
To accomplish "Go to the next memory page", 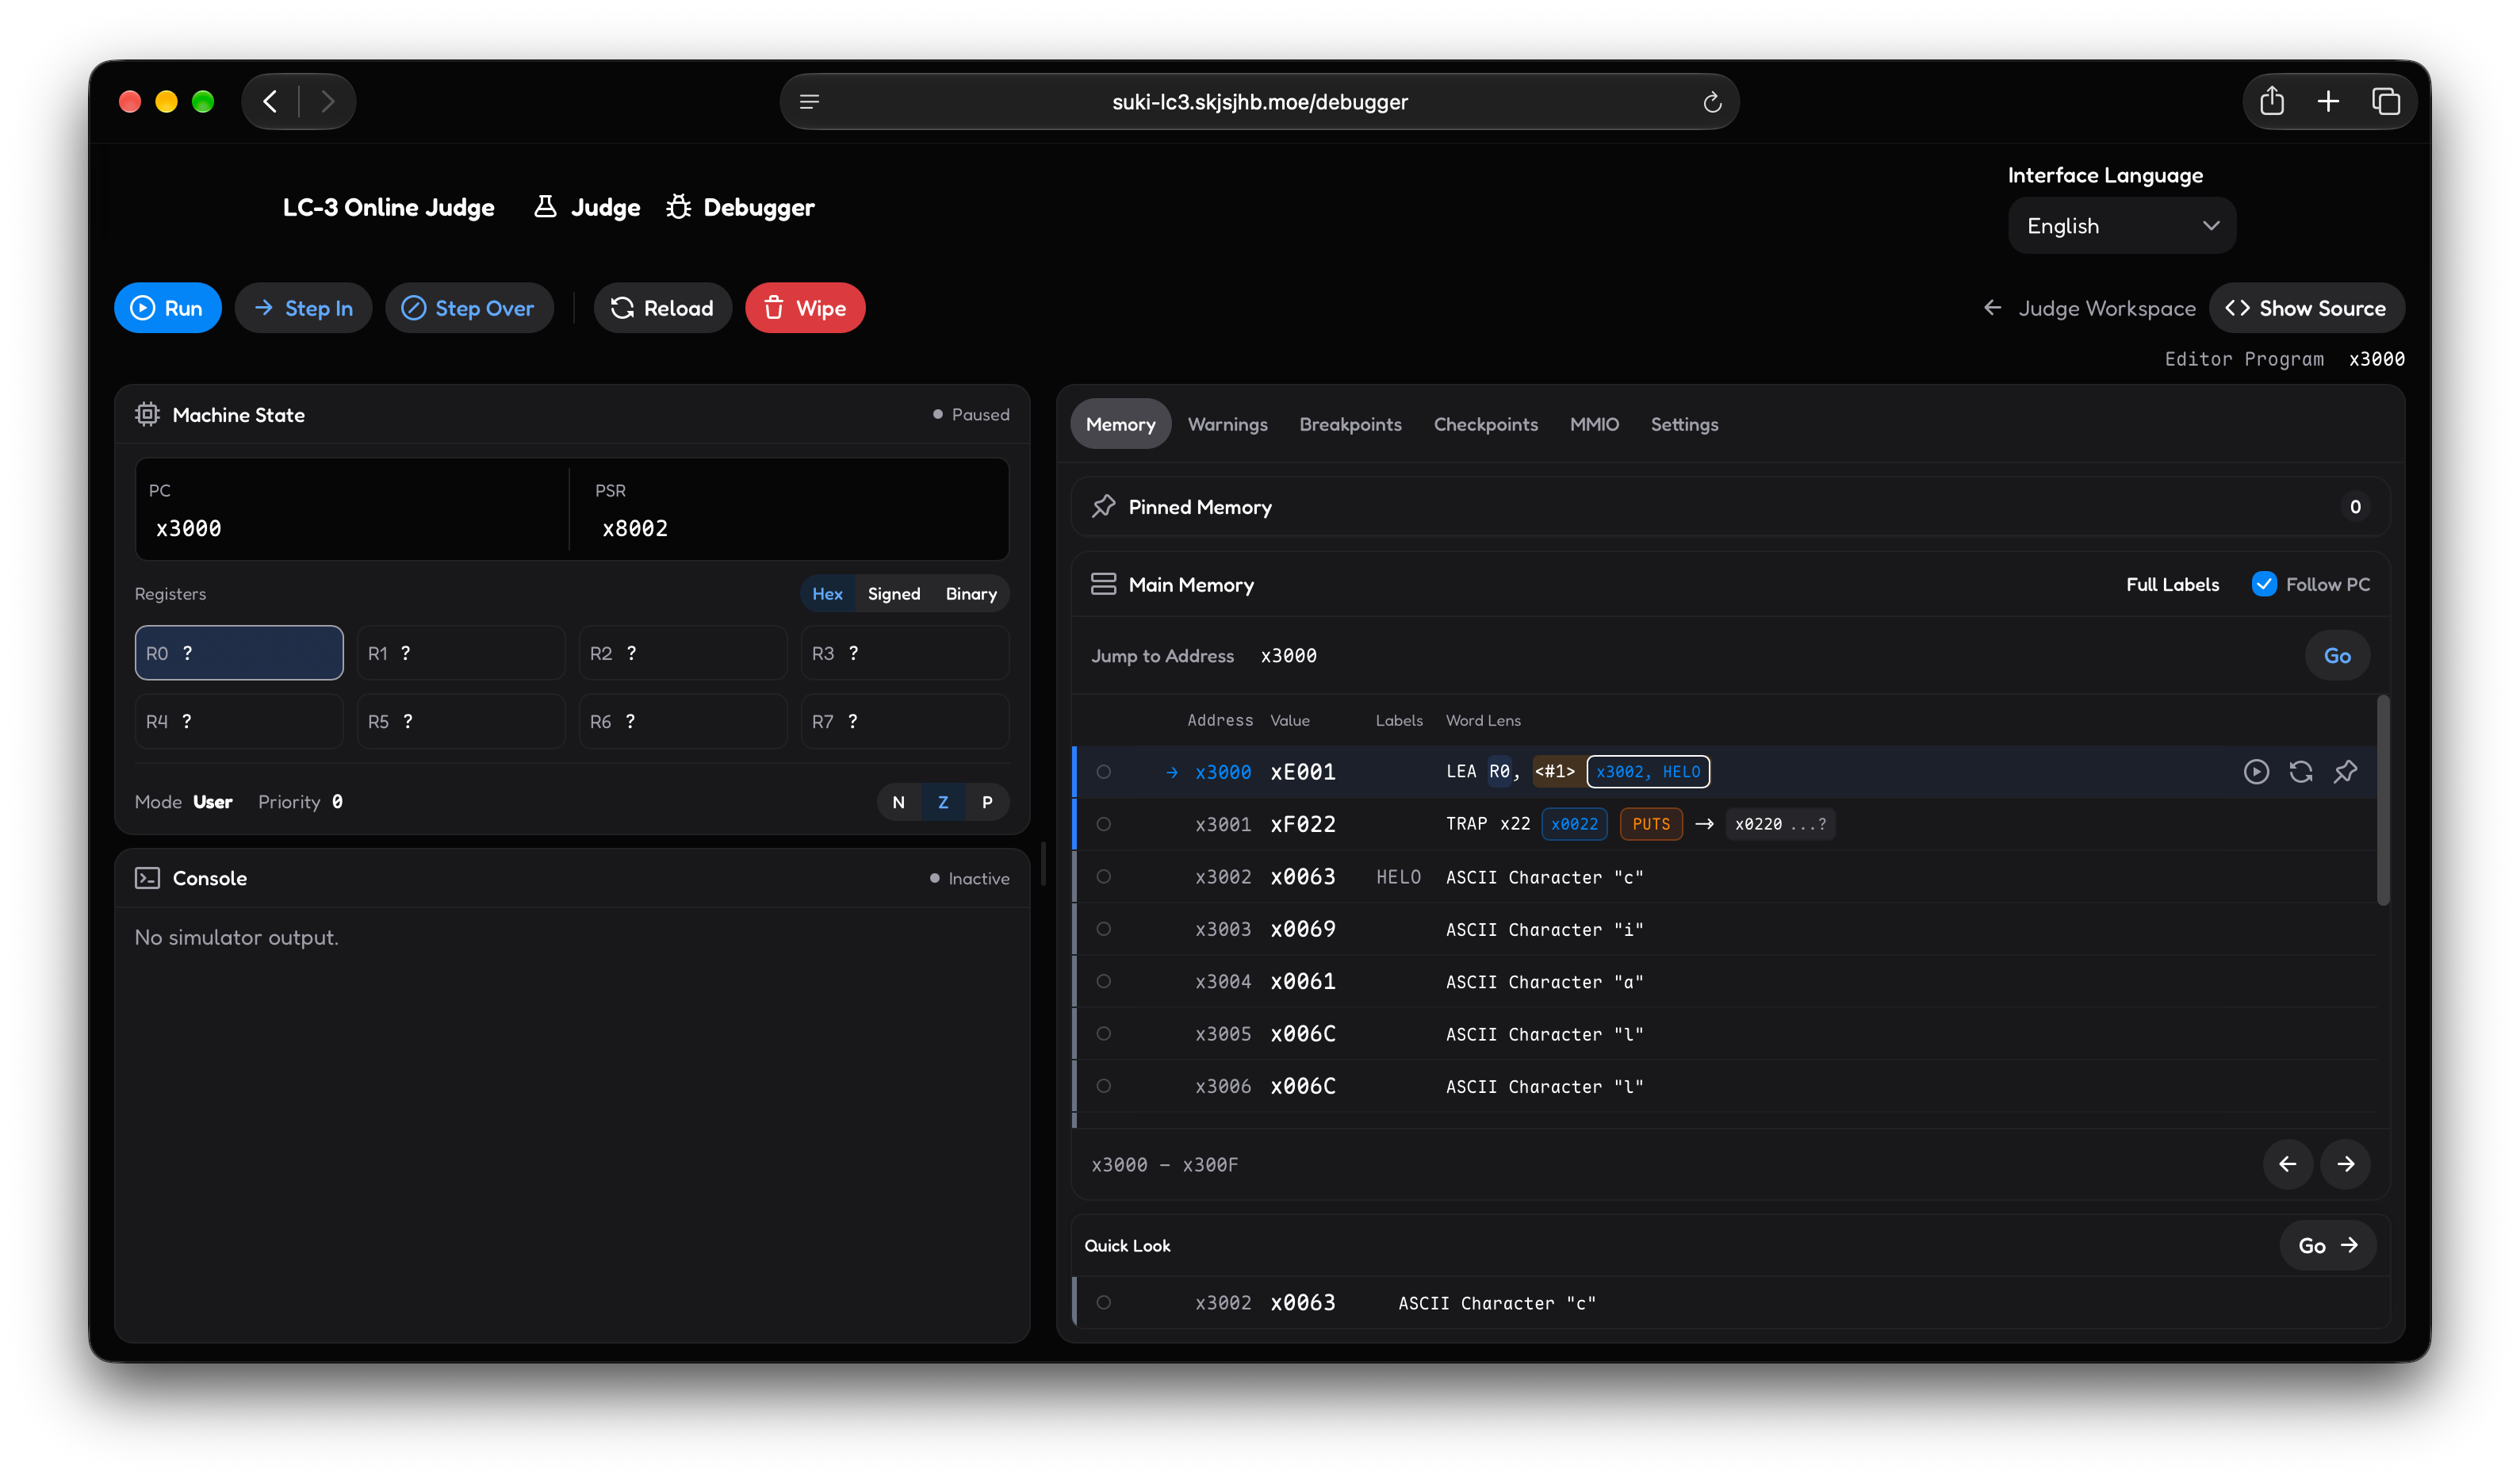I will pyautogui.click(x=2345, y=1164).
